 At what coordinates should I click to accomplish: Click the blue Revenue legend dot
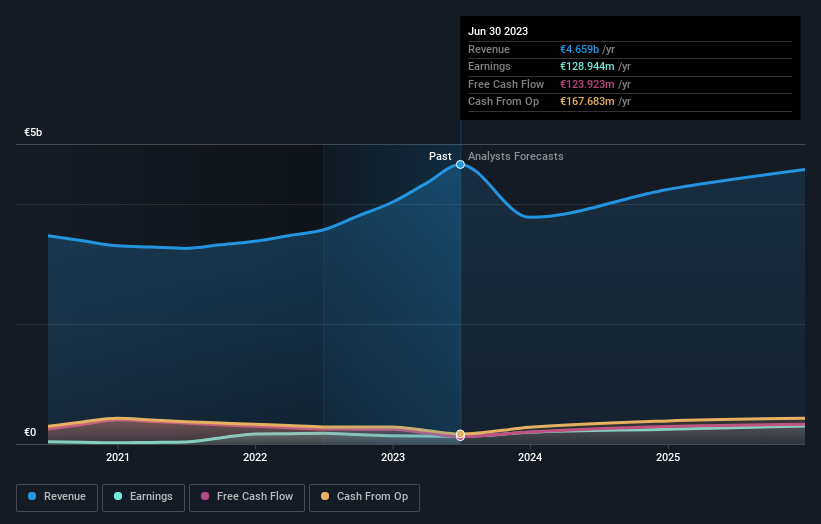click(x=32, y=496)
